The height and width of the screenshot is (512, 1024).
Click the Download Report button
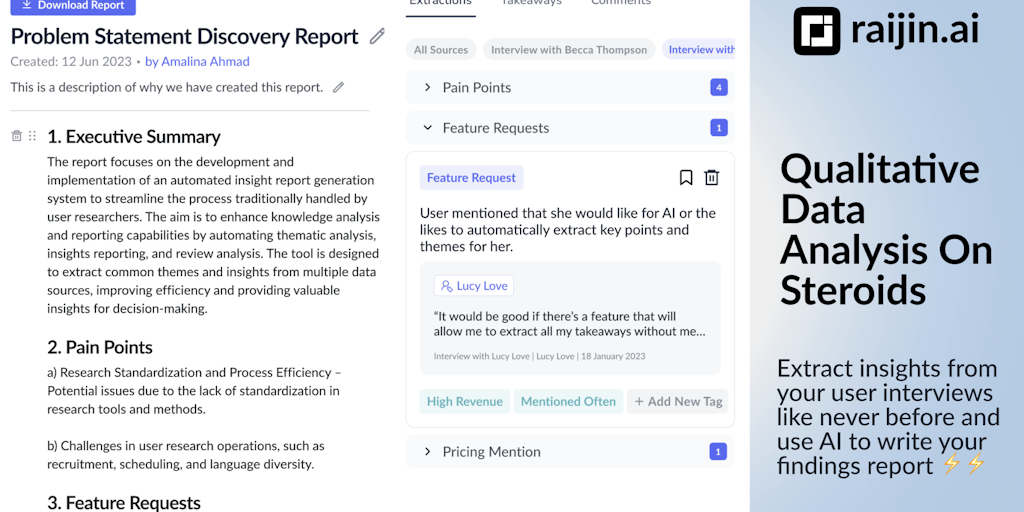72,6
